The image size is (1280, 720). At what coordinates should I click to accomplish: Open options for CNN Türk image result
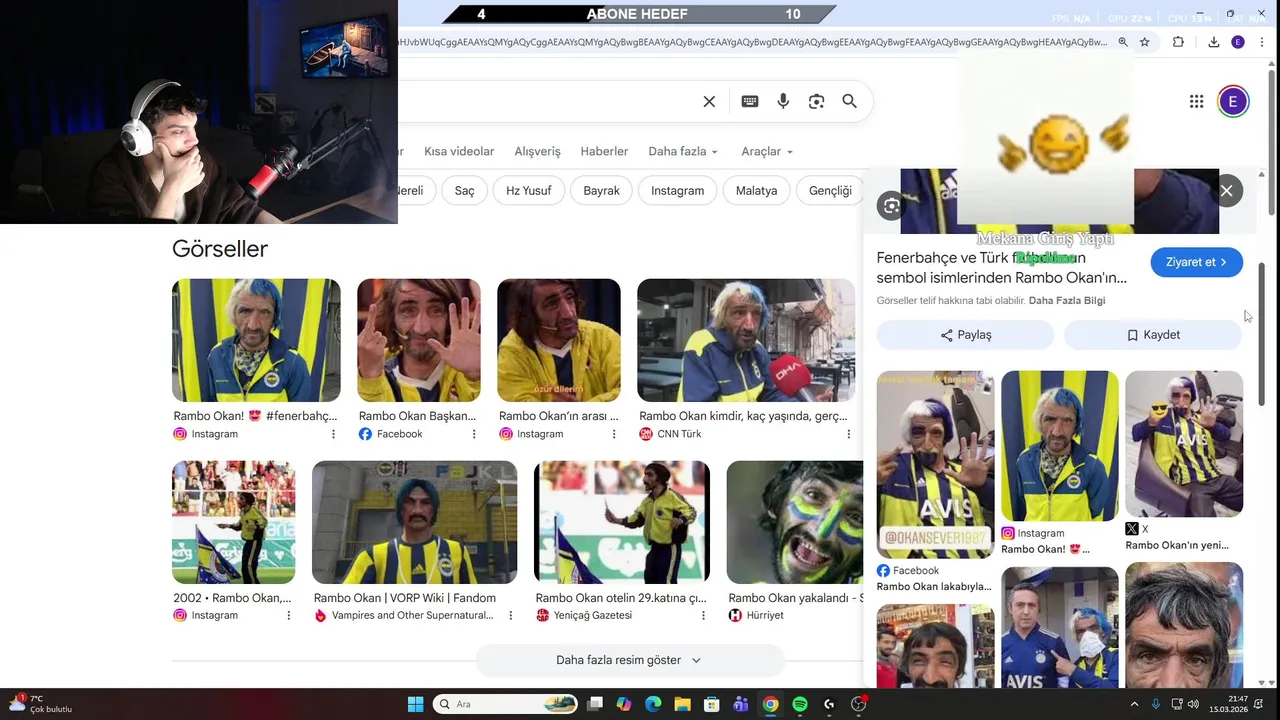pyautogui.click(x=848, y=434)
